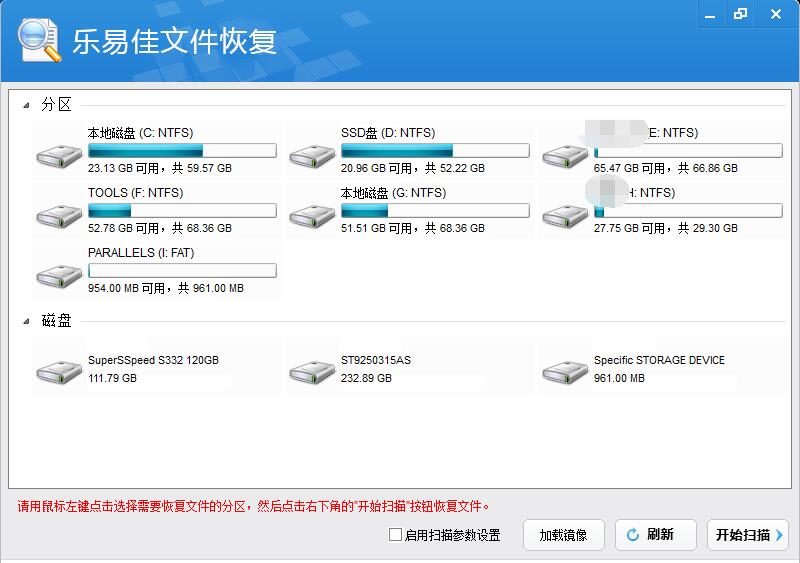
Task: Select the H: NTFS partition drive icon
Action: [x=565, y=214]
